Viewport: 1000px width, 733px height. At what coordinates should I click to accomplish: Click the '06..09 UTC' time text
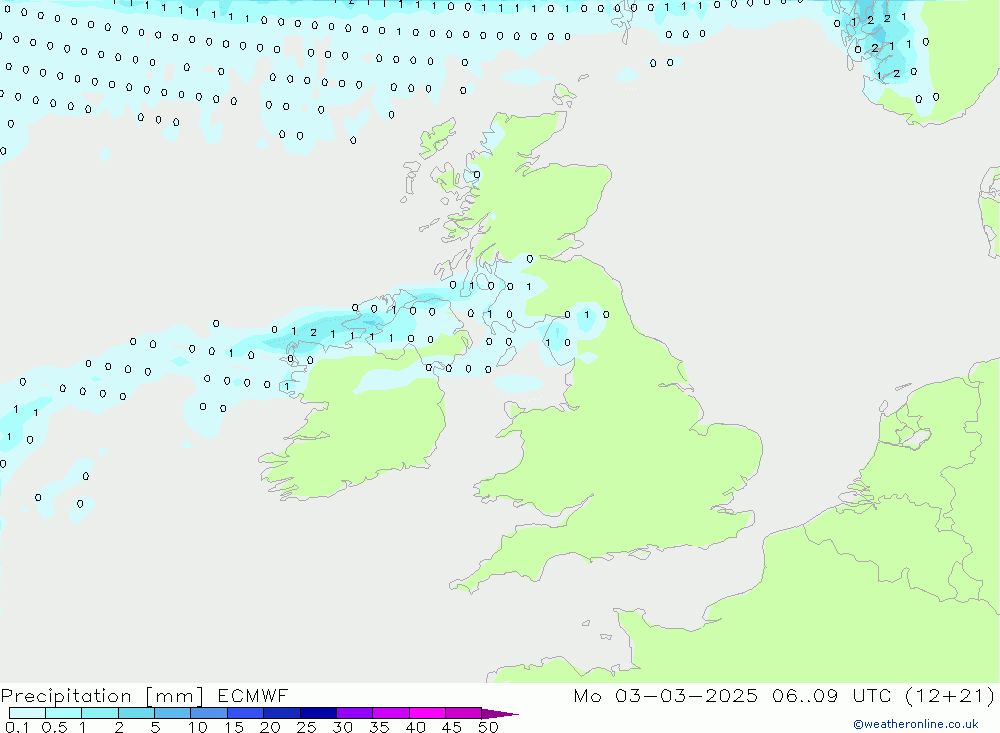pyautogui.click(x=831, y=696)
